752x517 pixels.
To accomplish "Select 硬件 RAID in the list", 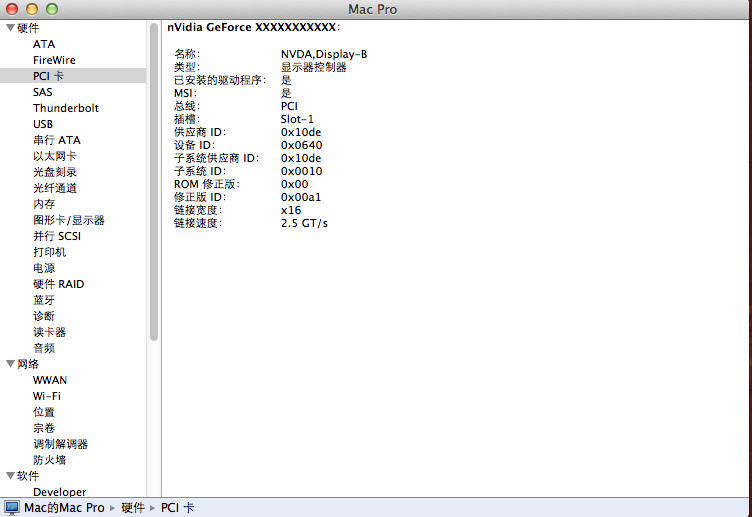I will [59, 284].
